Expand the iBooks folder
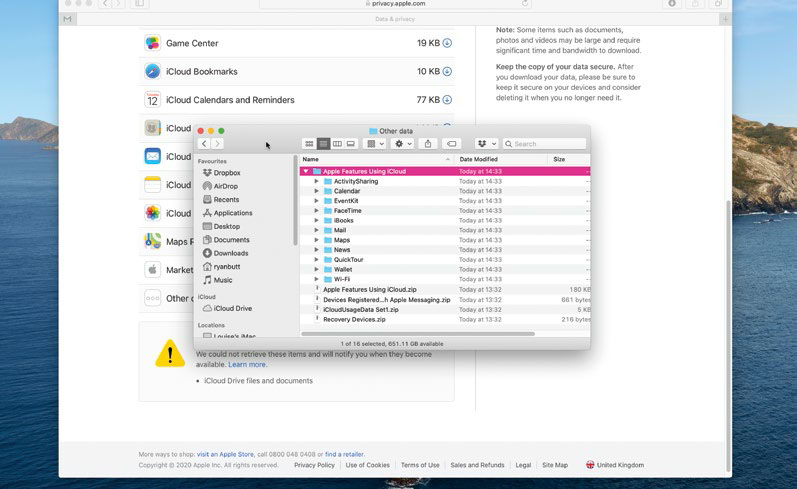Image resolution: width=797 pixels, height=489 pixels. pyautogui.click(x=316, y=220)
